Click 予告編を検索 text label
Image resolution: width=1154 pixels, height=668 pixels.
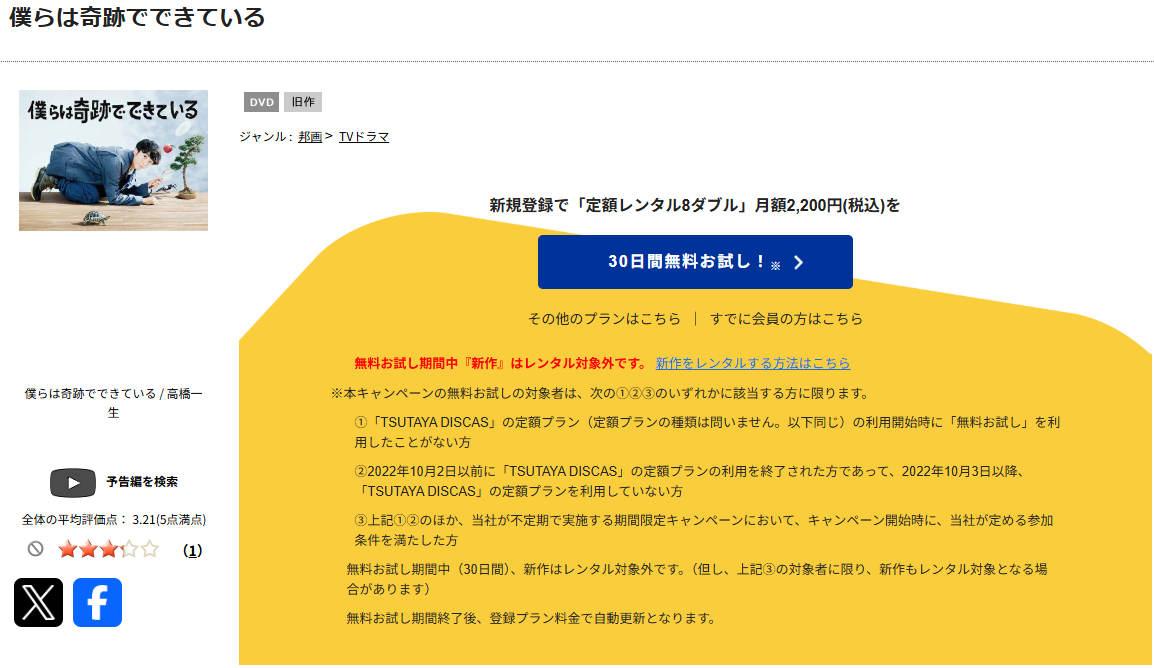pyautogui.click(x=142, y=482)
